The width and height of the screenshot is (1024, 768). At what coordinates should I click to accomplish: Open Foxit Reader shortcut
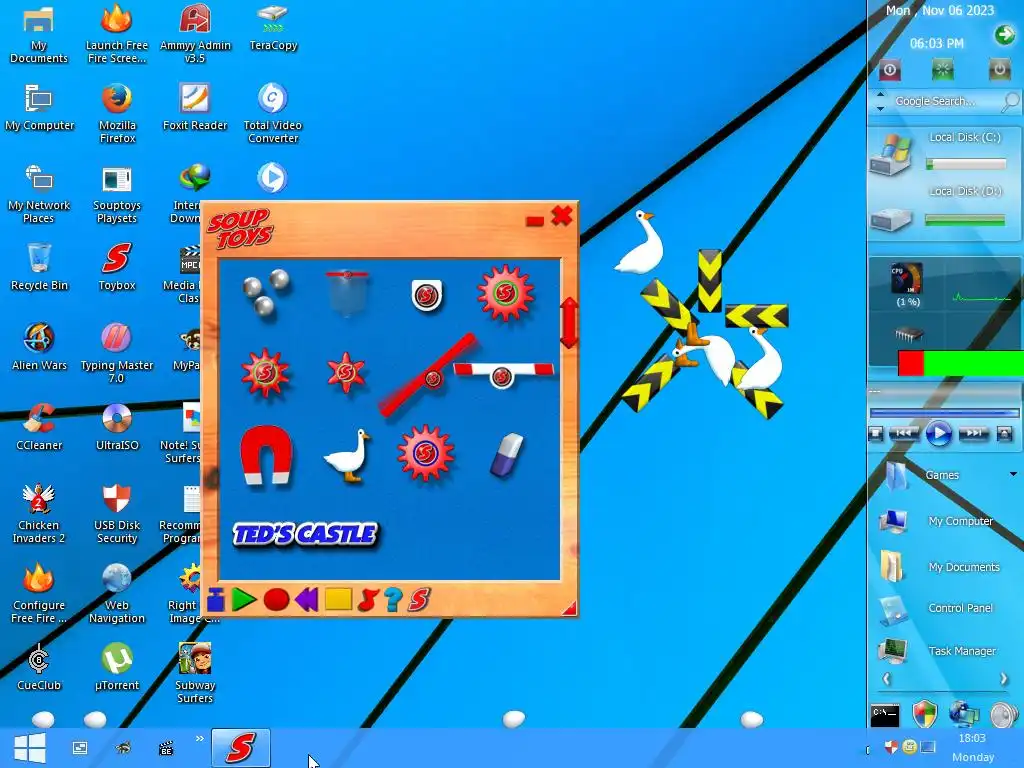pos(195,106)
